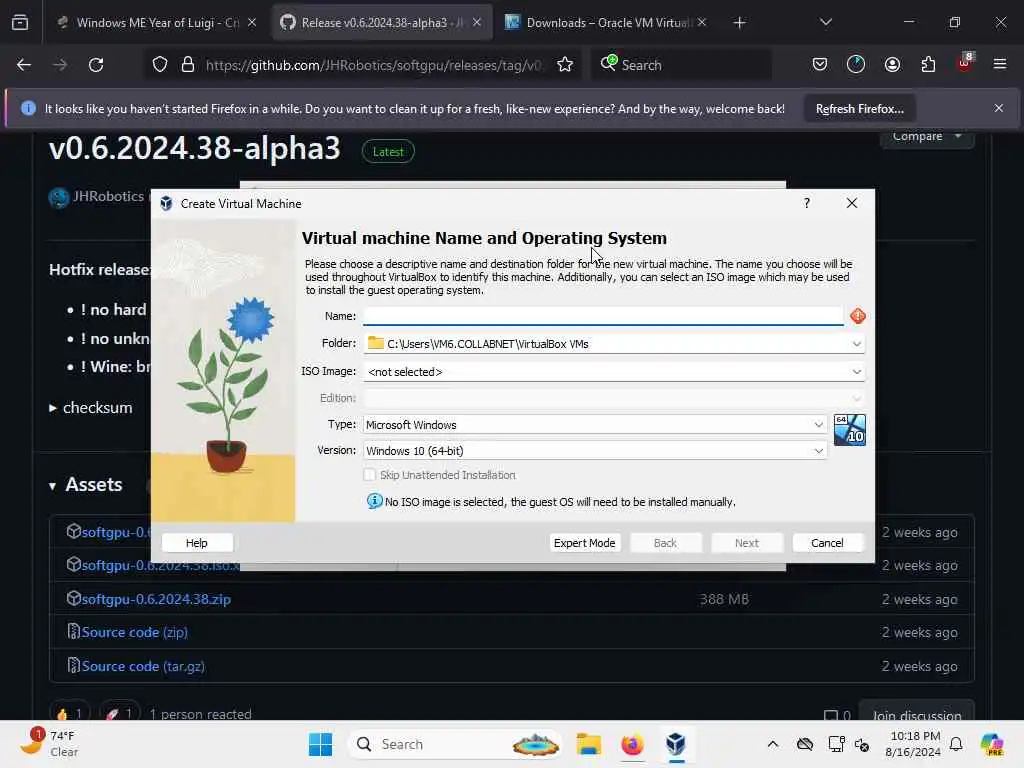The width and height of the screenshot is (1024, 768).
Task: Open the extensions puzzle icon
Action: point(928,65)
